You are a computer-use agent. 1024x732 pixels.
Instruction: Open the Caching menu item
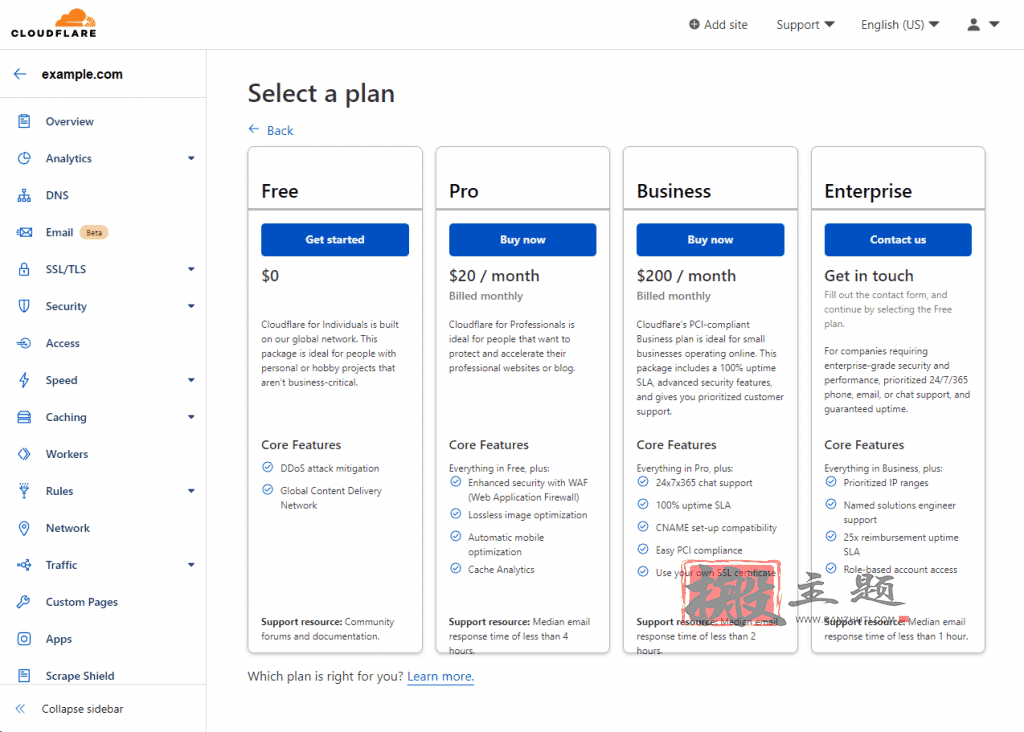66,417
